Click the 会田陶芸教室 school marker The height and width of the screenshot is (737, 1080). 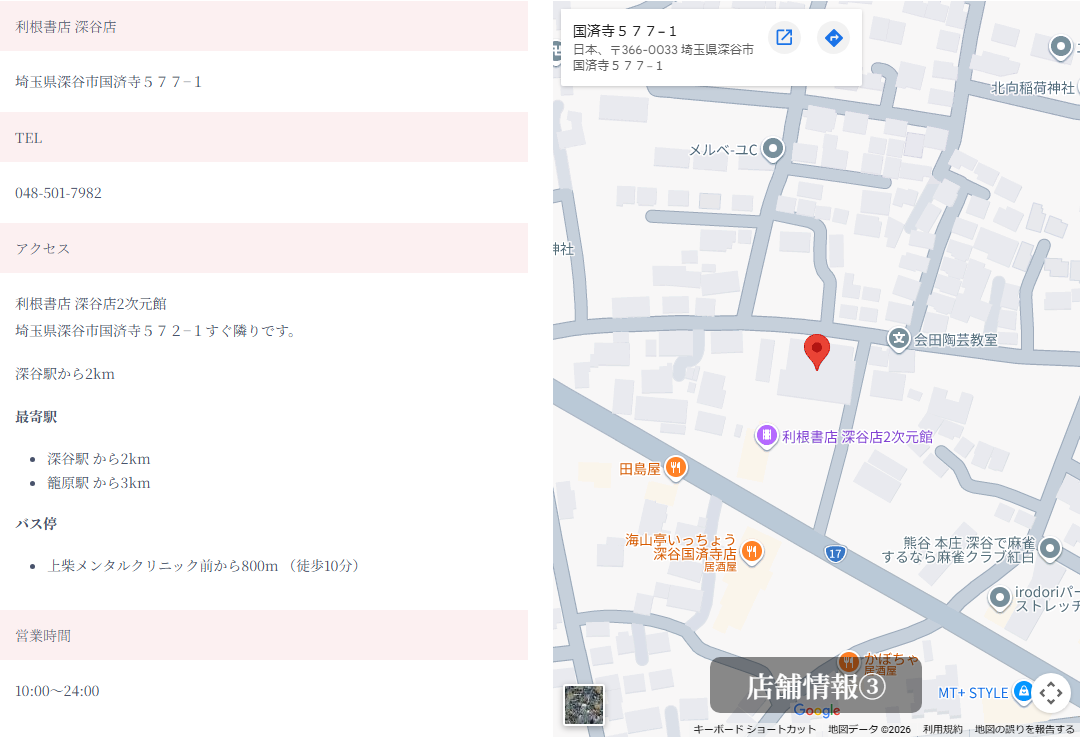[x=898, y=339]
